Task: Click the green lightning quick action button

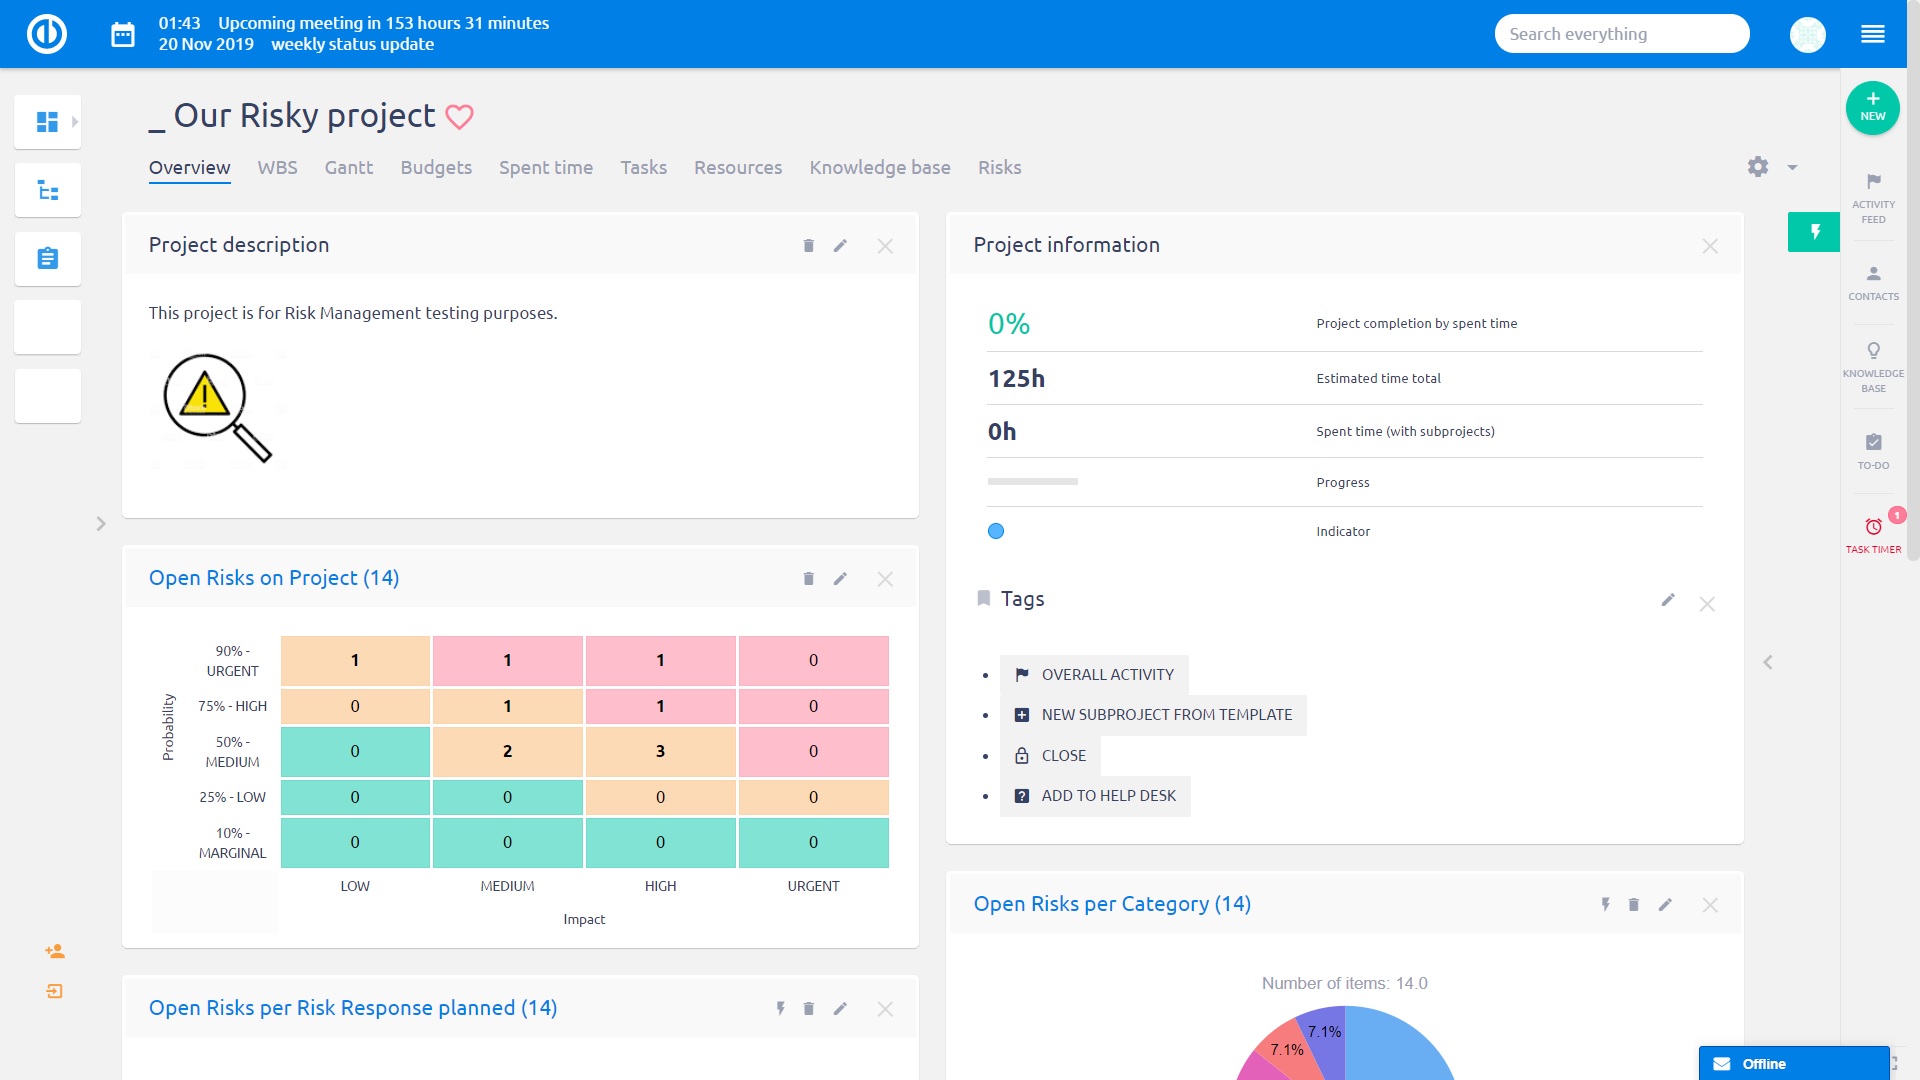Action: pos(1814,232)
